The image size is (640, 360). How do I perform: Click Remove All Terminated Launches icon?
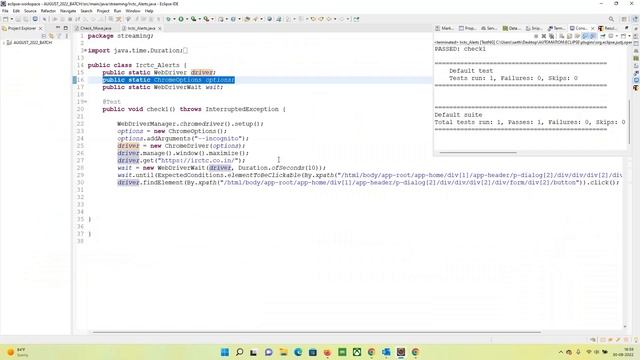[x=551, y=36]
